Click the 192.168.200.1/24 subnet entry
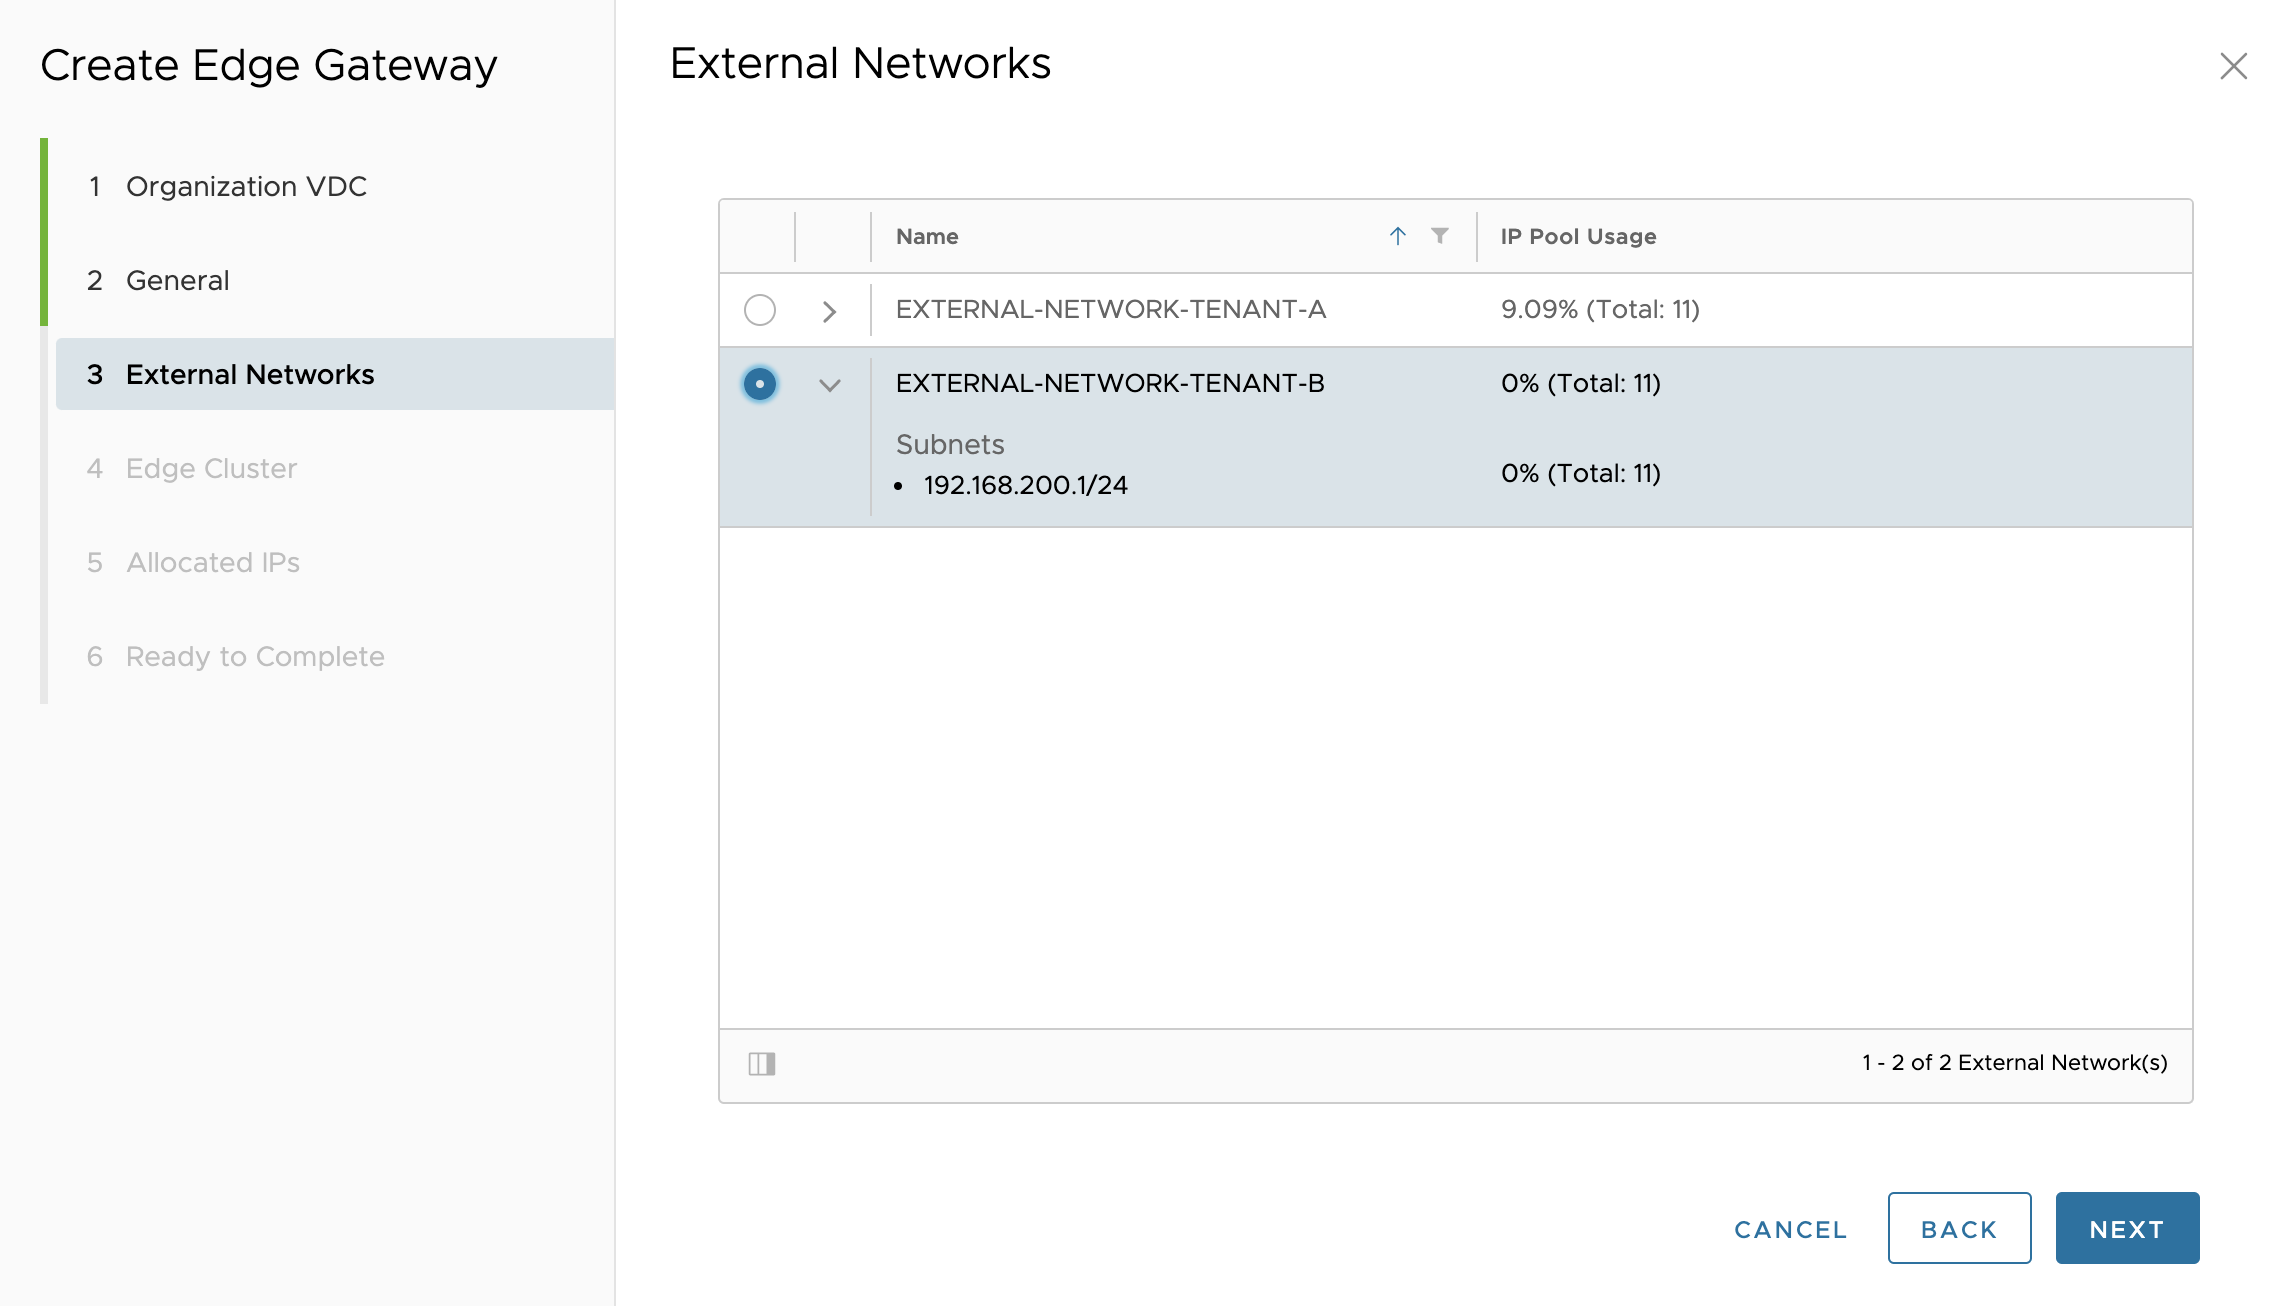Screen dimensions: 2288x1306 tap(1025, 485)
